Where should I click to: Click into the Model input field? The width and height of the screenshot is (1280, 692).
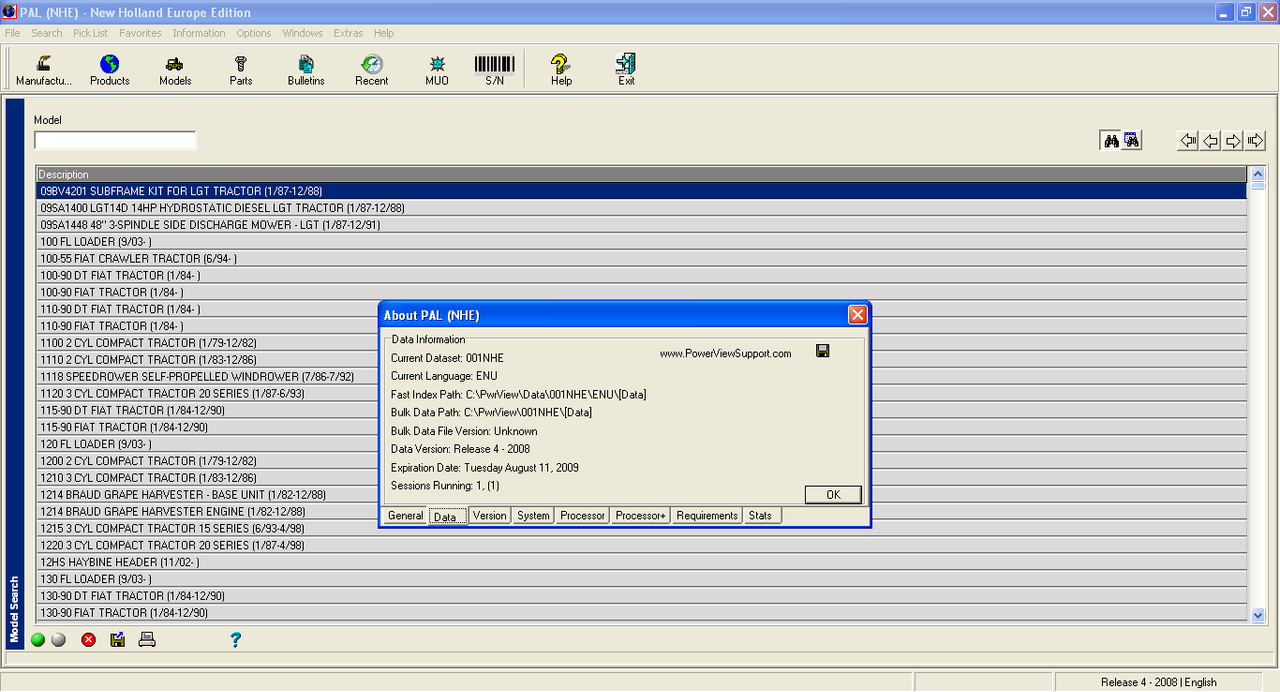coord(115,140)
